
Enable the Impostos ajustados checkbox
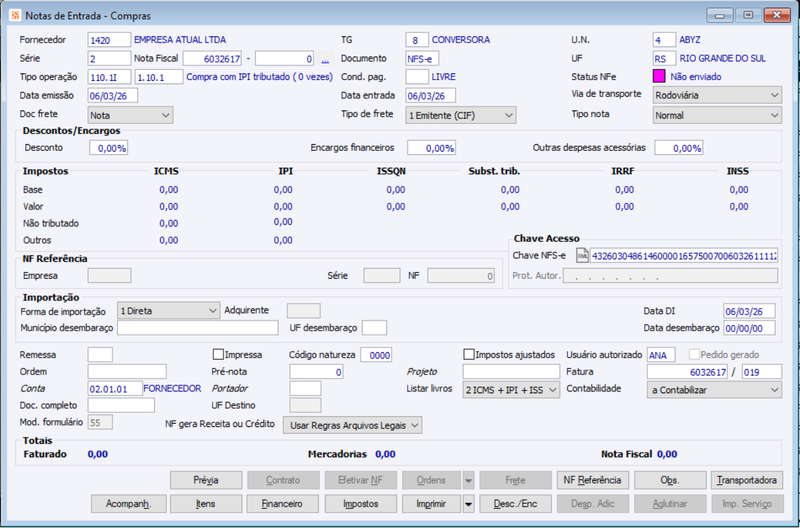coord(469,355)
